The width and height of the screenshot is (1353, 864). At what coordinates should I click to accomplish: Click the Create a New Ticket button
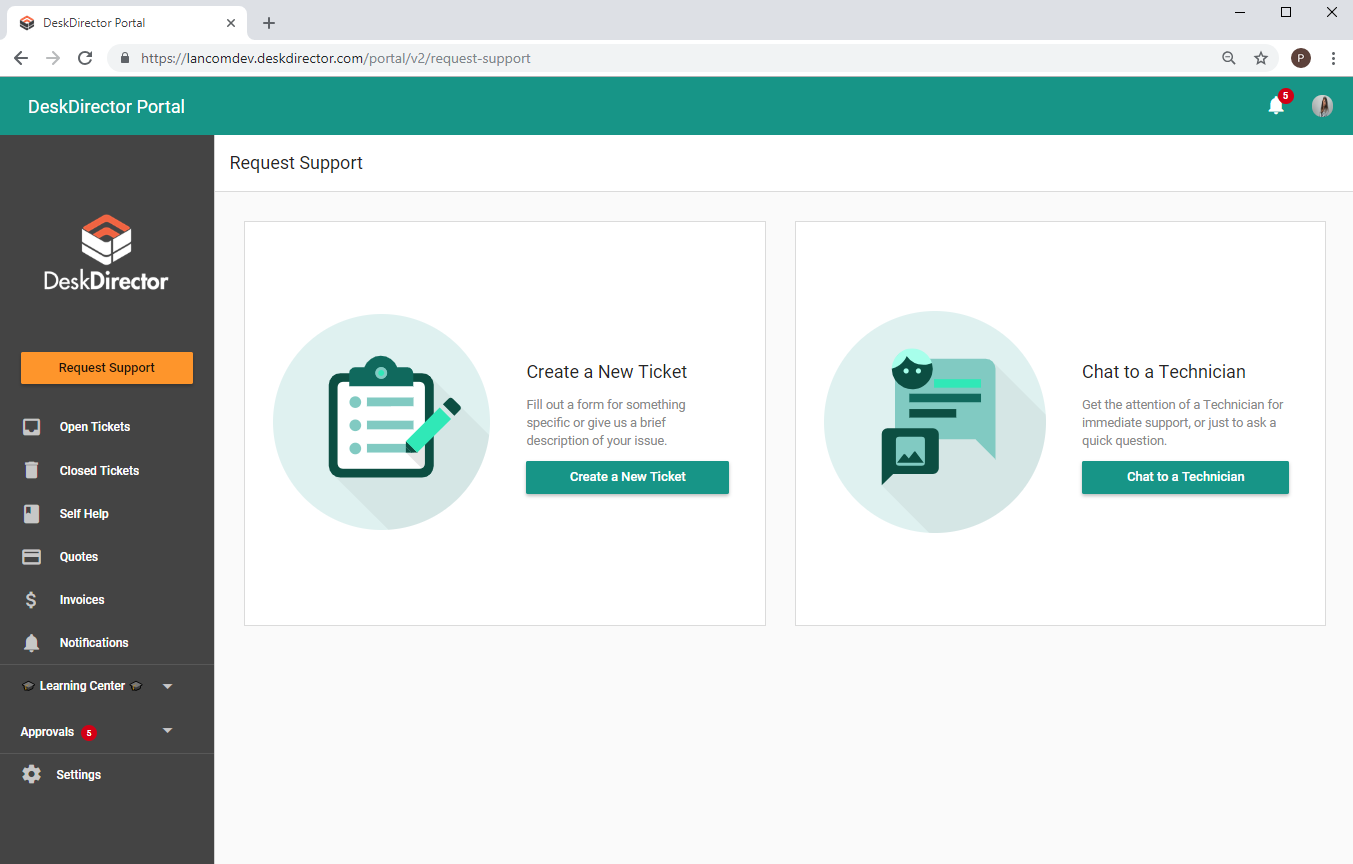point(627,477)
